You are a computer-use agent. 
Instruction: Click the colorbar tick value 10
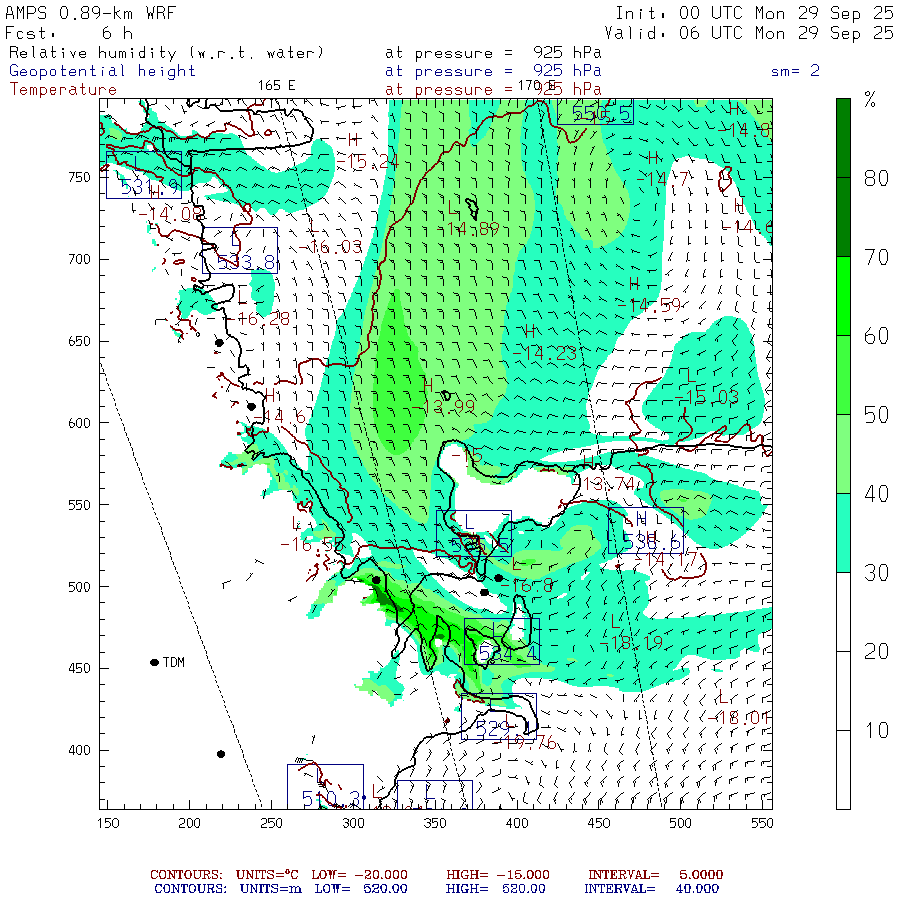point(876,730)
